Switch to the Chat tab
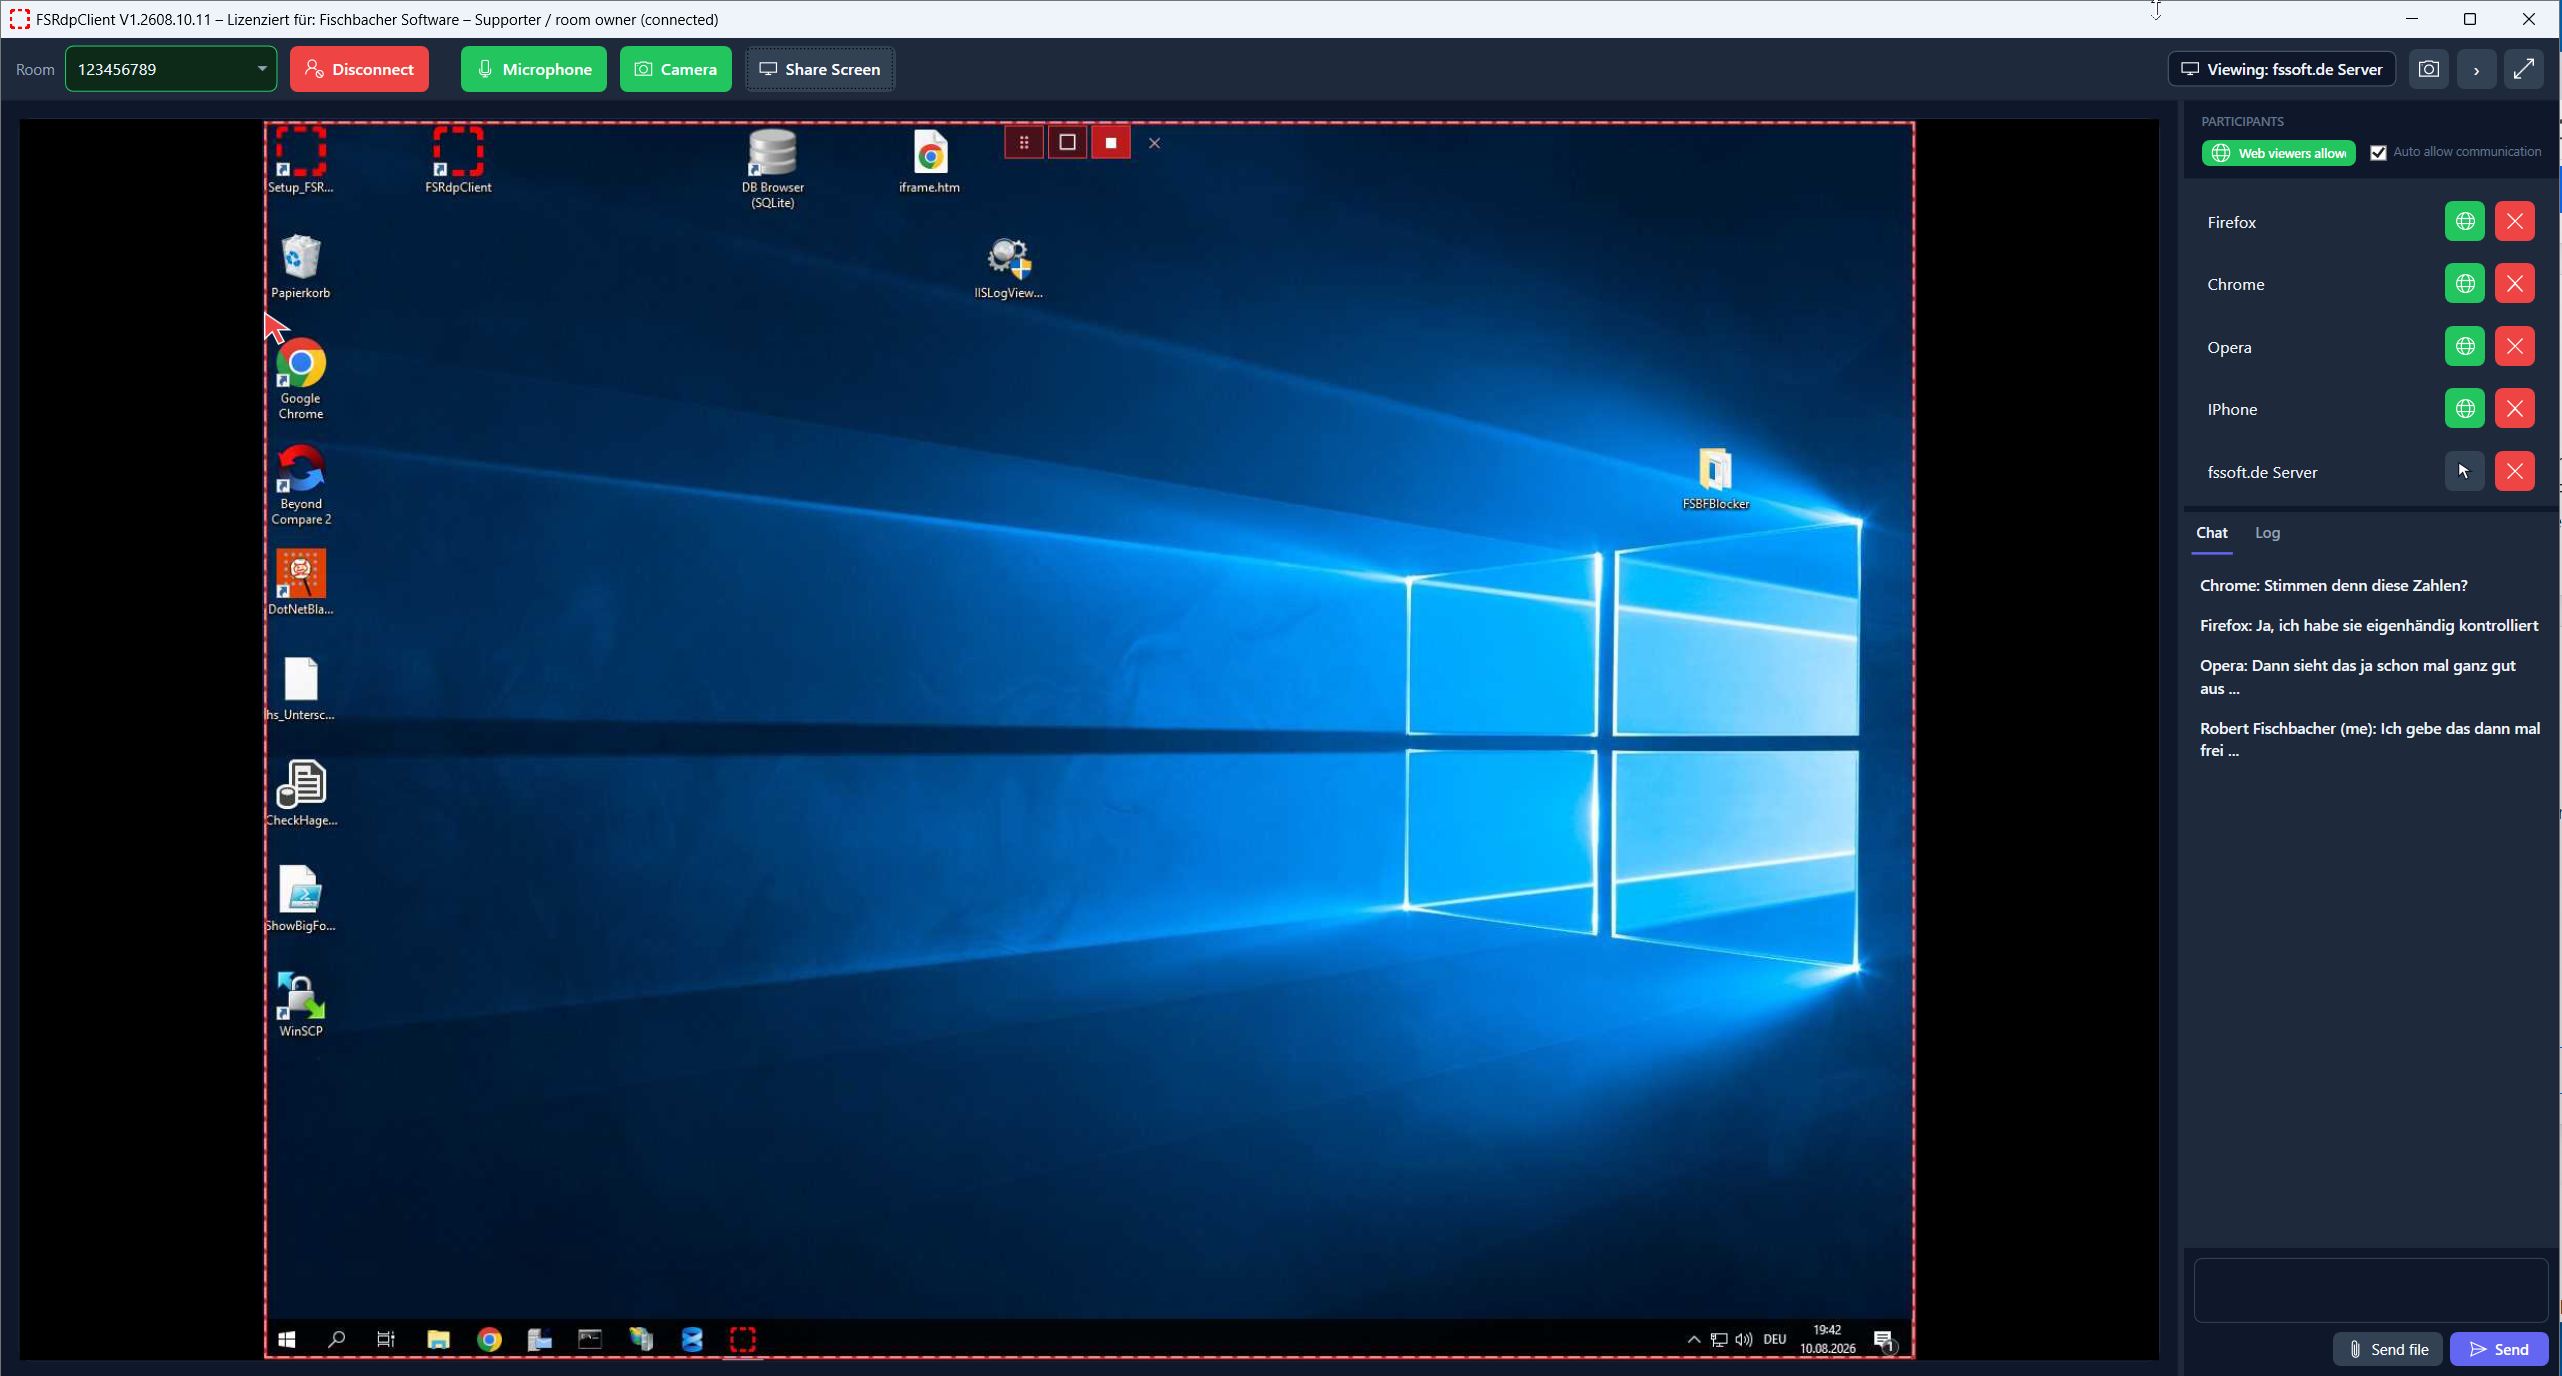2562x1376 pixels. coord(2211,533)
